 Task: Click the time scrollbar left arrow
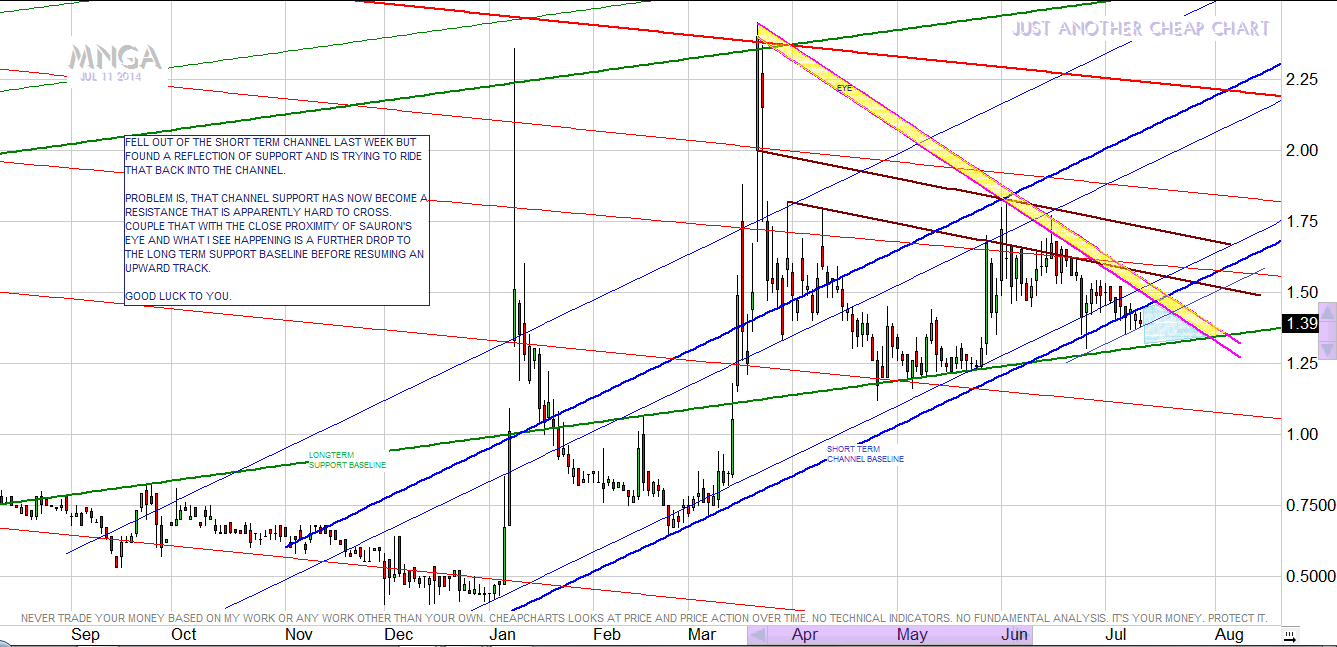(x=759, y=635)
